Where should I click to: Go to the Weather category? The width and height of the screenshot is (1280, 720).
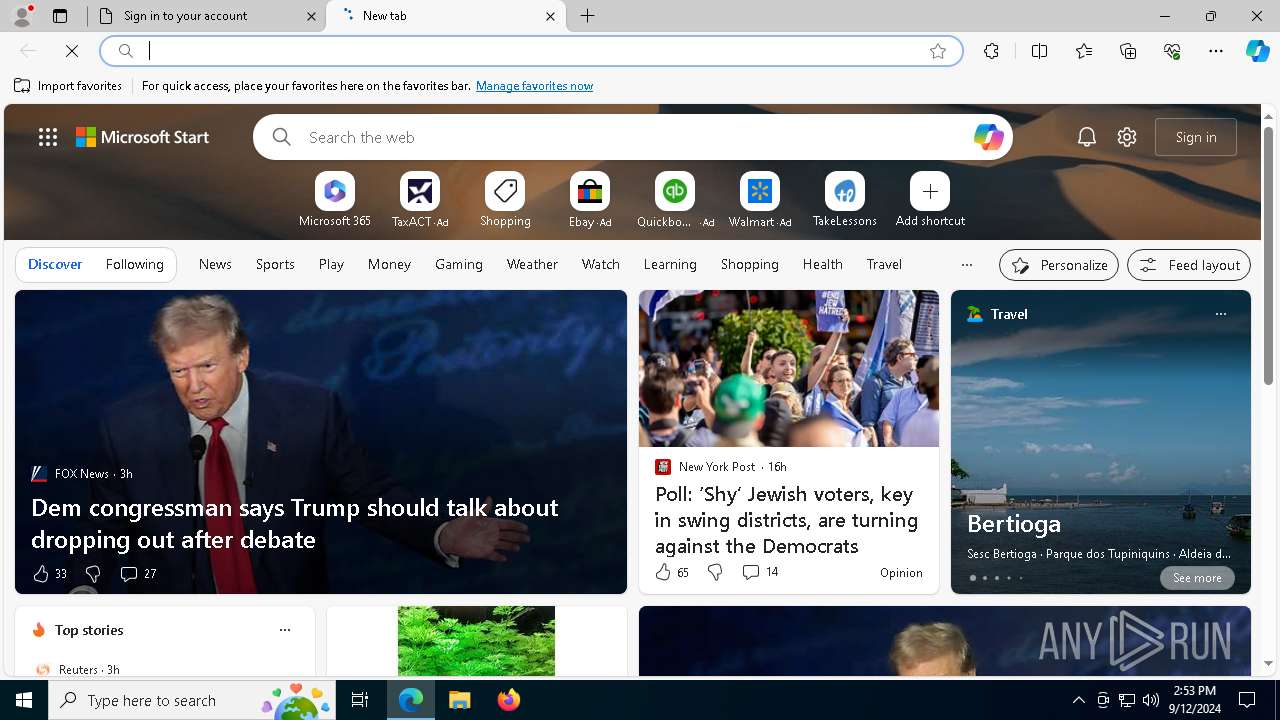point(532,264)
